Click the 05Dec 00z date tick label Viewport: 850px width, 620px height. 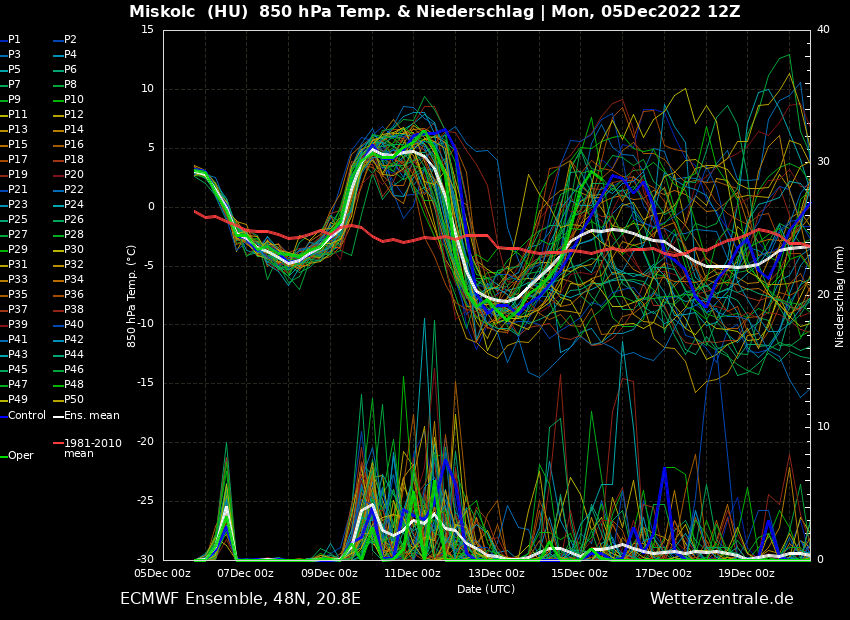[163, 573]
